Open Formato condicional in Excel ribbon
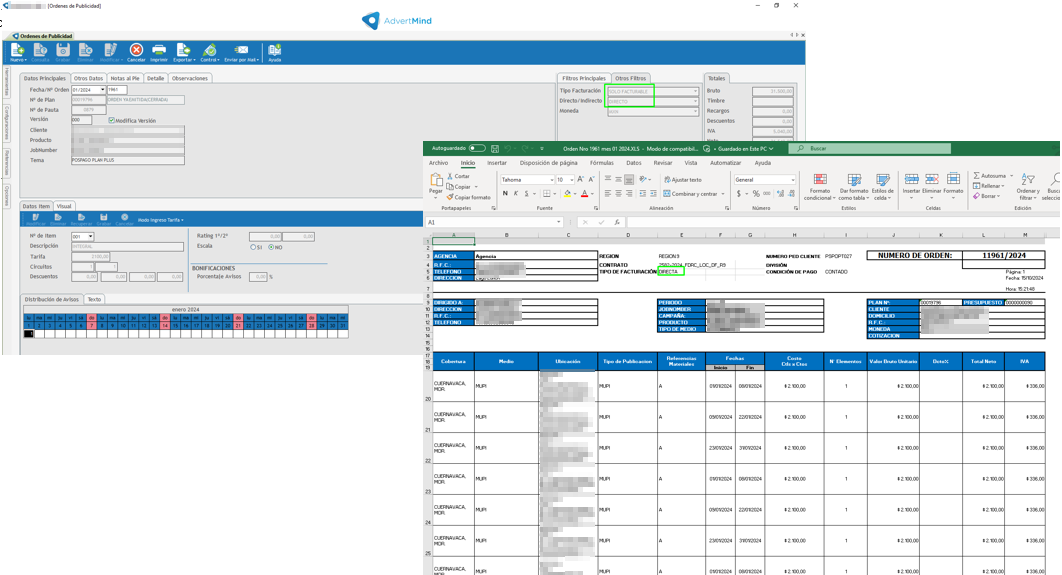The image size is (1062, 575). pyautogui.click(x=819, y=186)
